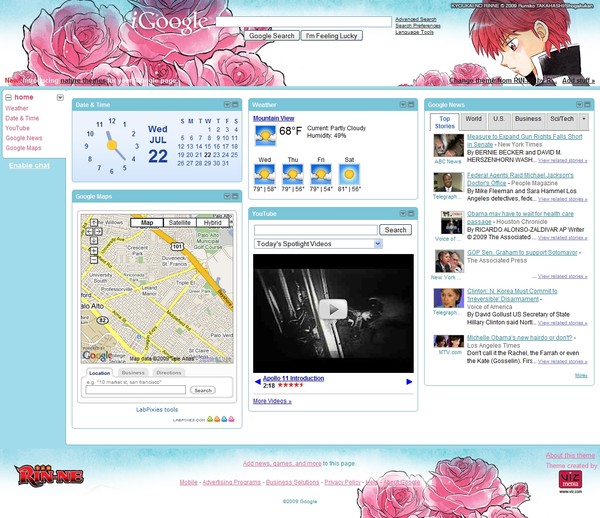Pan the map down with arrow control
The width and height of the screenshot is (600, 518).
[94, 240]
